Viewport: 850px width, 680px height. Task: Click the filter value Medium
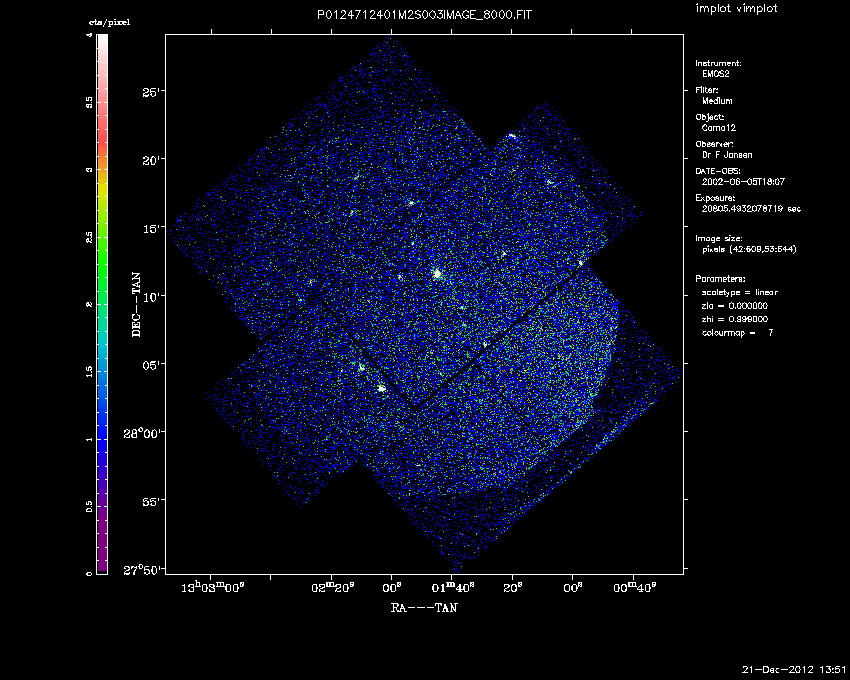[717, 101]
